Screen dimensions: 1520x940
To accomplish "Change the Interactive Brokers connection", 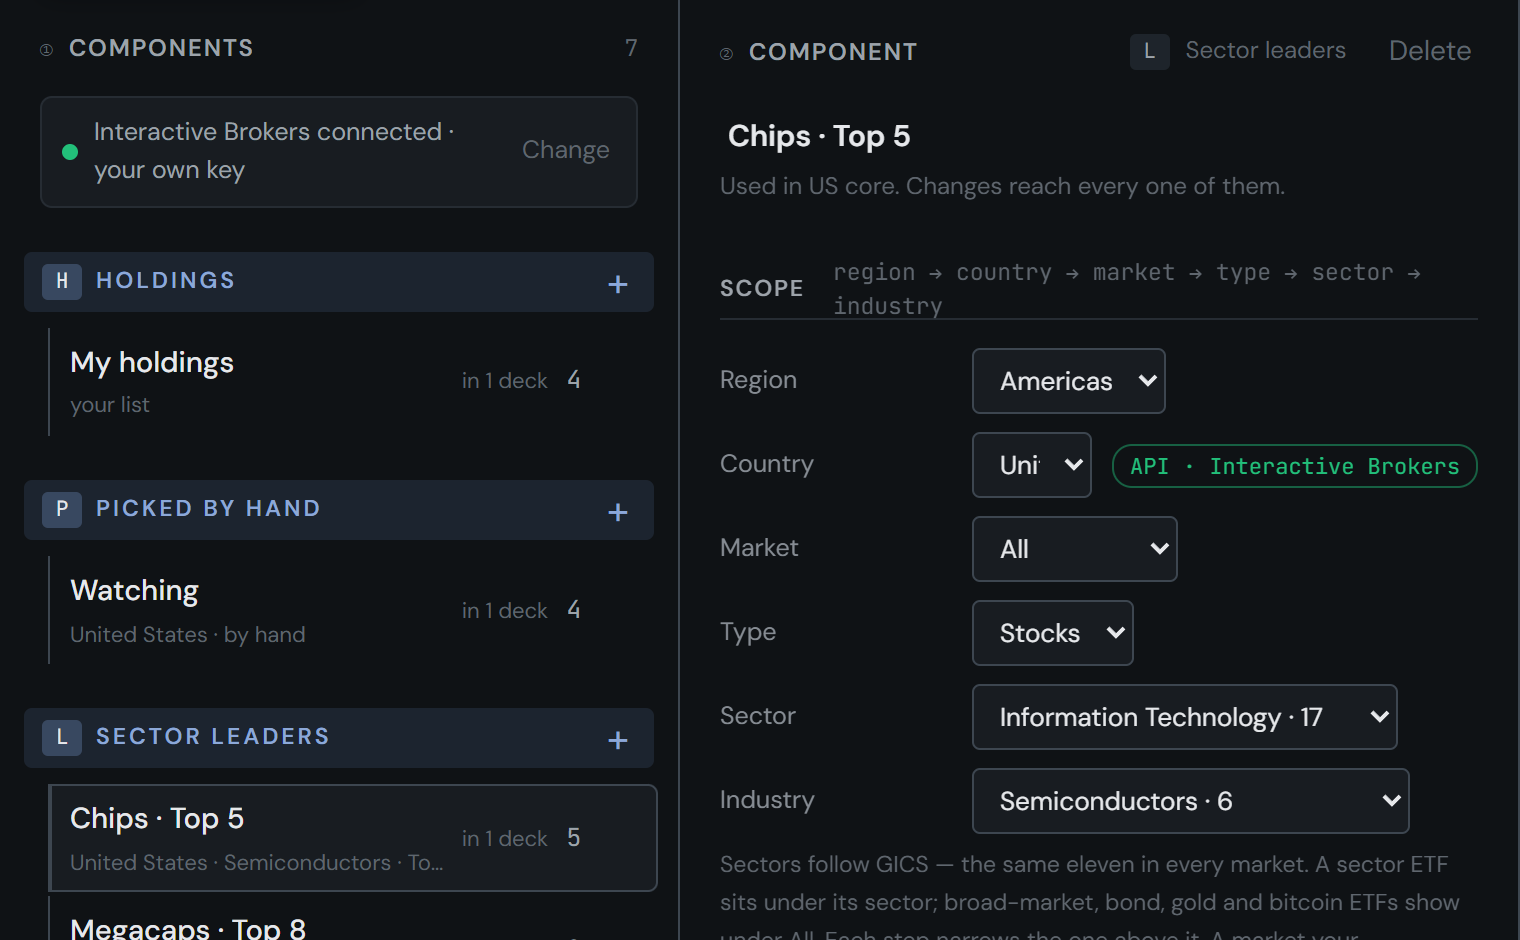I will click(x=565, y=150).
